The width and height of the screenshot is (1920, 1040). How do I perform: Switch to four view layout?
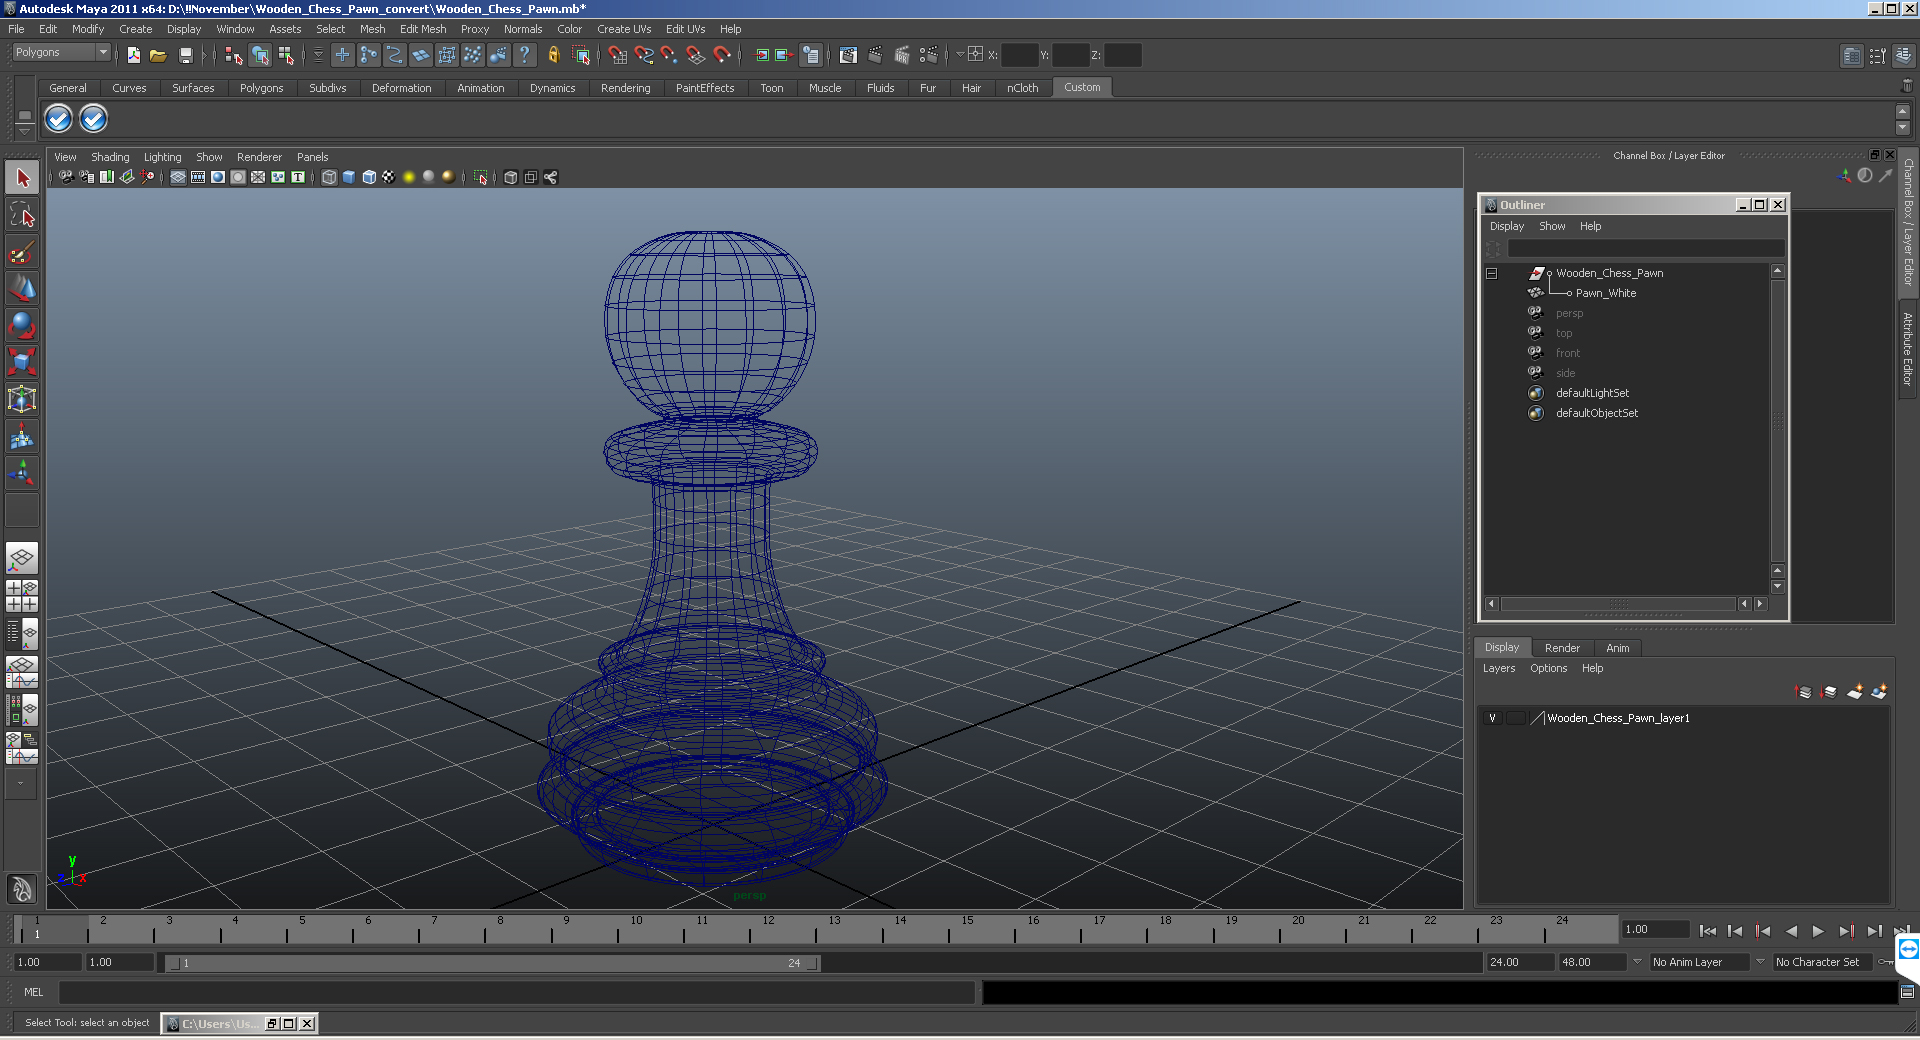pyautogui.click(x=22, y=596)
